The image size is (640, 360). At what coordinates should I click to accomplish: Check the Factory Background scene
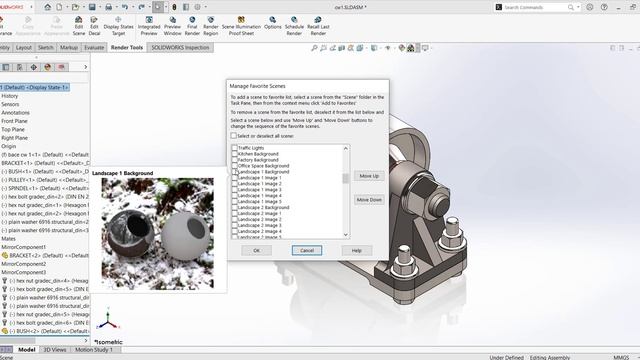coord(234,160)
